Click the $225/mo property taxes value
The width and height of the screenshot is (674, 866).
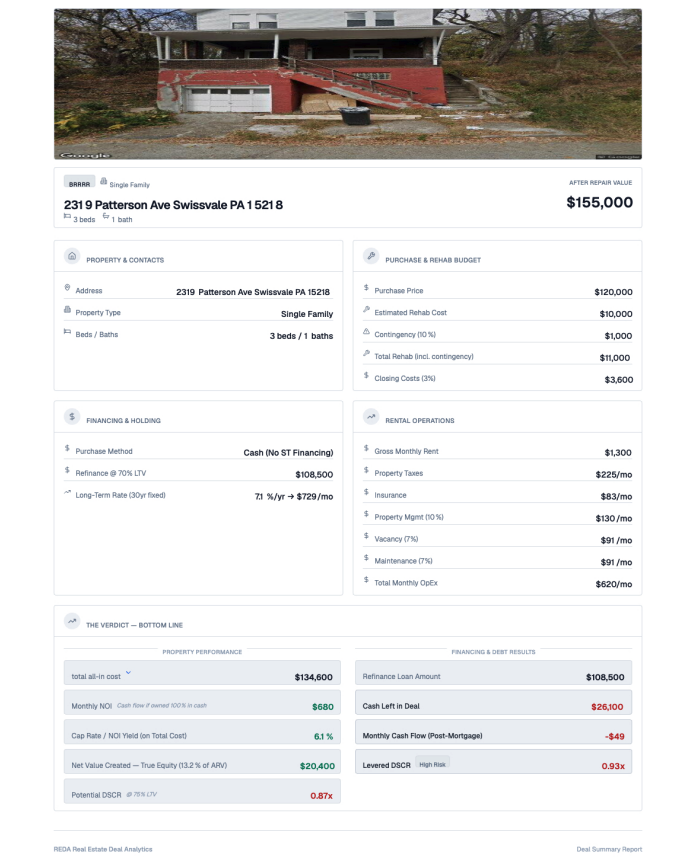[614, 474]
